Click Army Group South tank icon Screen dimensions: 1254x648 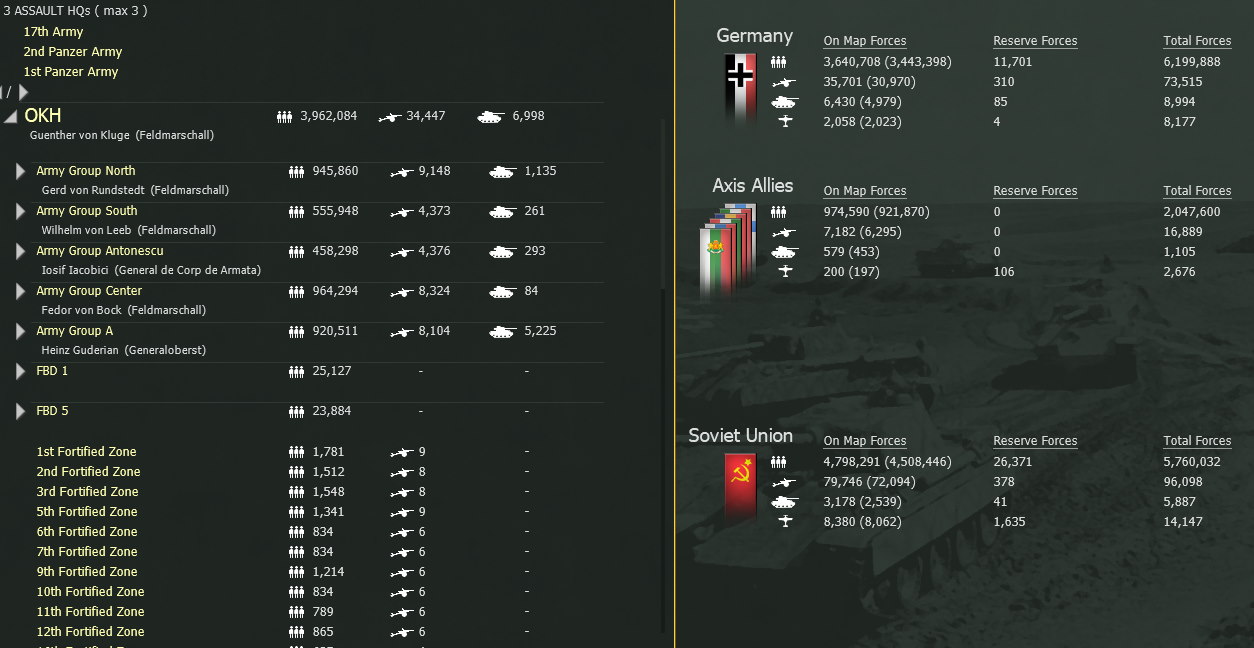[x=502, y=212]
